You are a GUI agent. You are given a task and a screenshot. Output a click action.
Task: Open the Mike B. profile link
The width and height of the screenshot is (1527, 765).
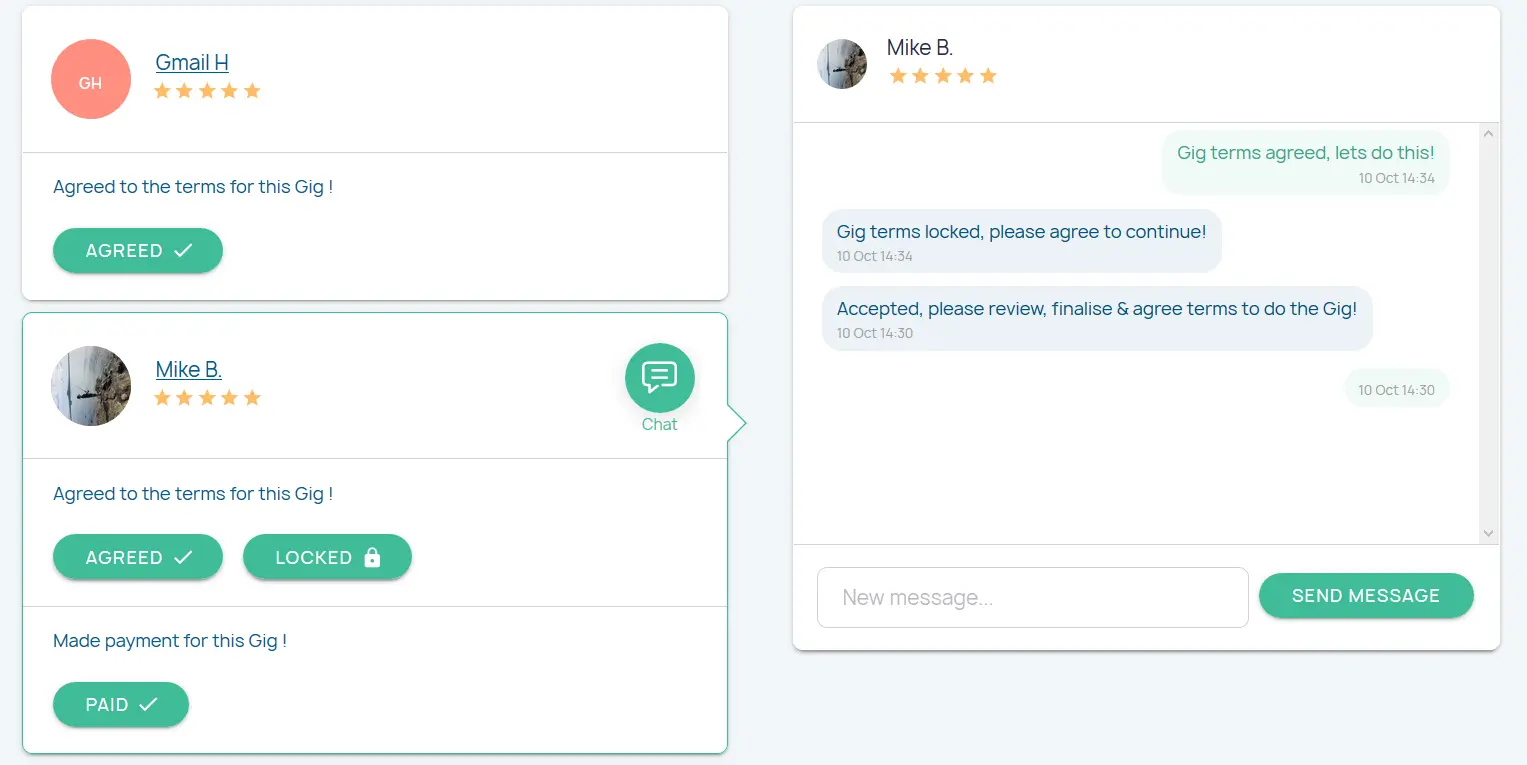[x=188, y=369]
